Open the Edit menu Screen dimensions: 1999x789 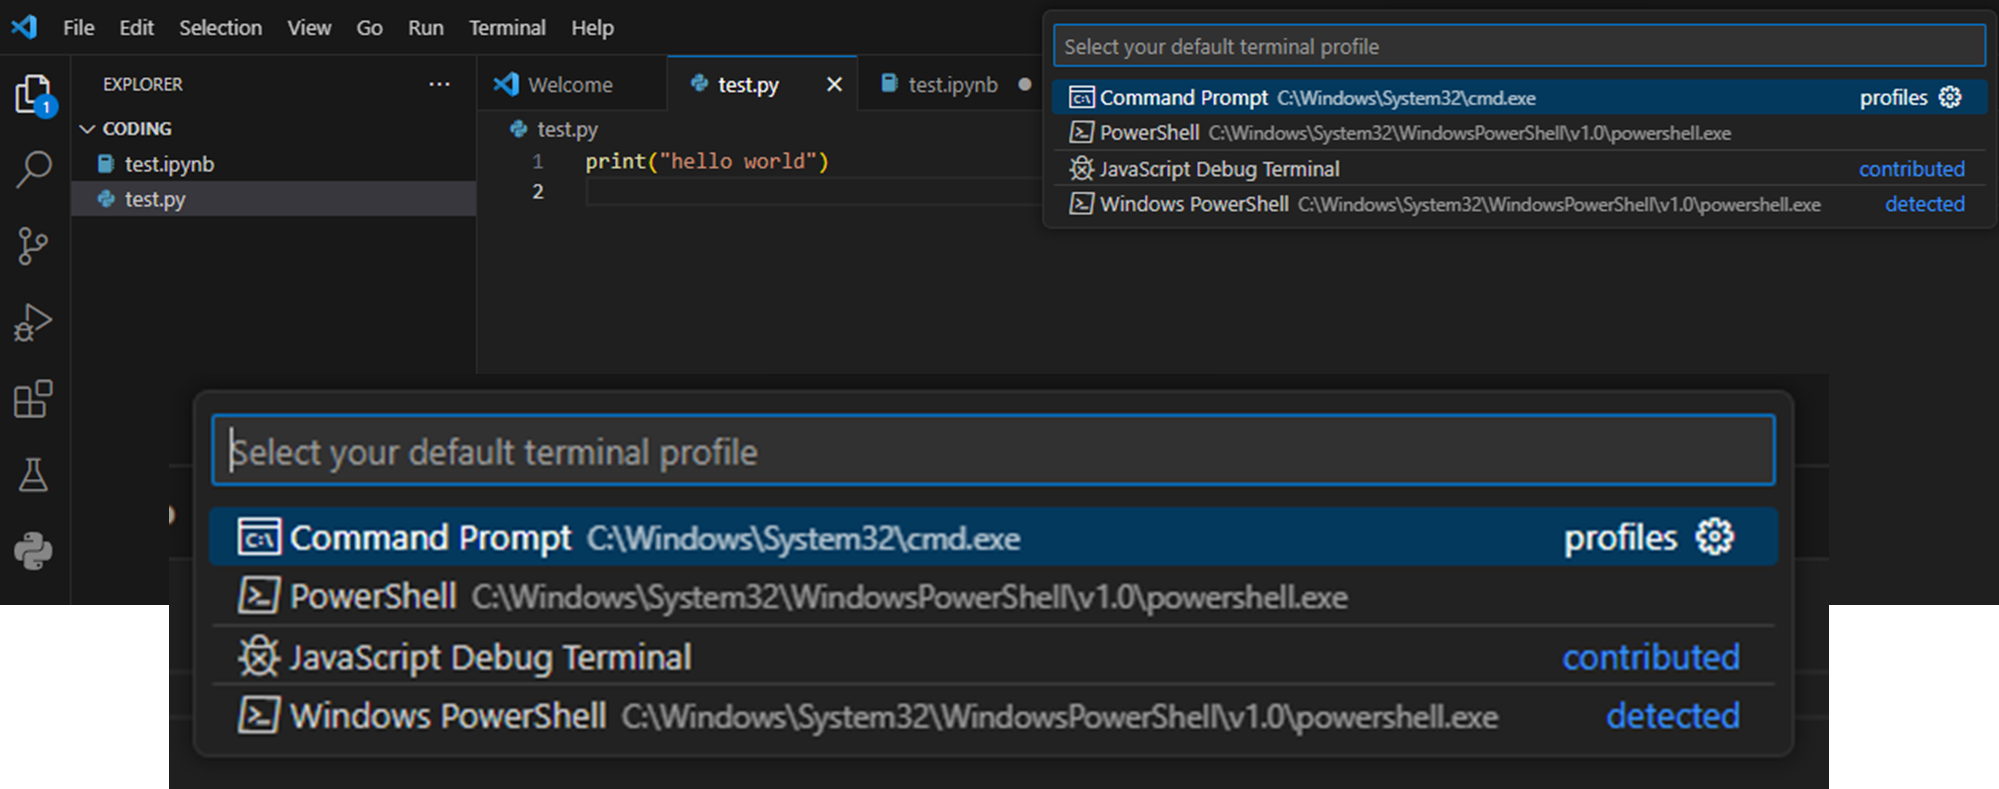tap(136, 28)
